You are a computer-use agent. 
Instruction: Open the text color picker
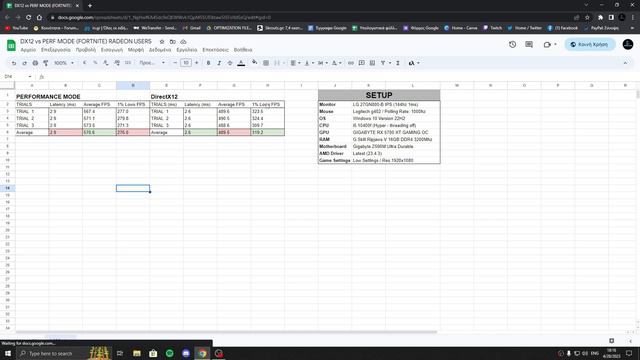(x=241, y=63)
